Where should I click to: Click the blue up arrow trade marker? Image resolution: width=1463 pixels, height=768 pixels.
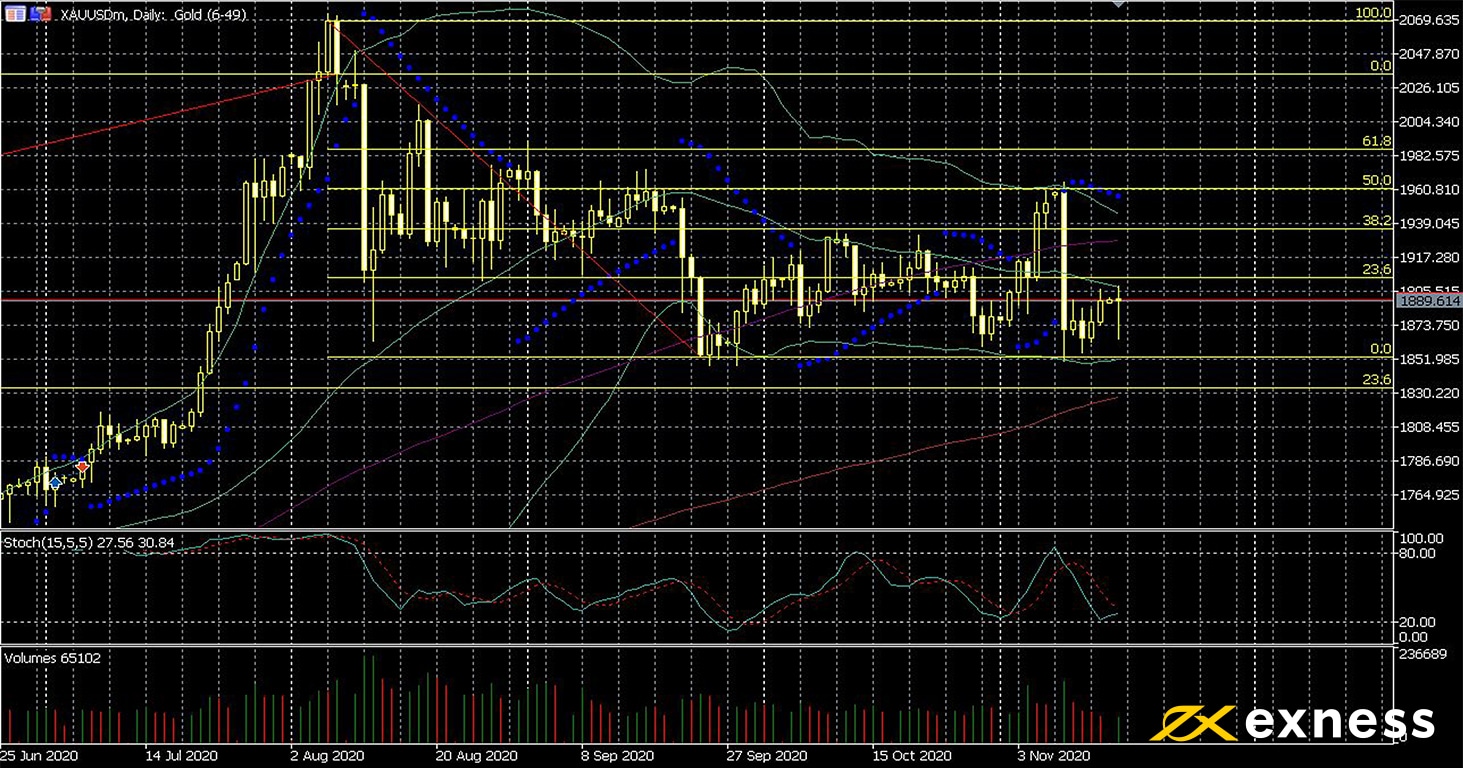pyautogui.click(x=55, y=483)
